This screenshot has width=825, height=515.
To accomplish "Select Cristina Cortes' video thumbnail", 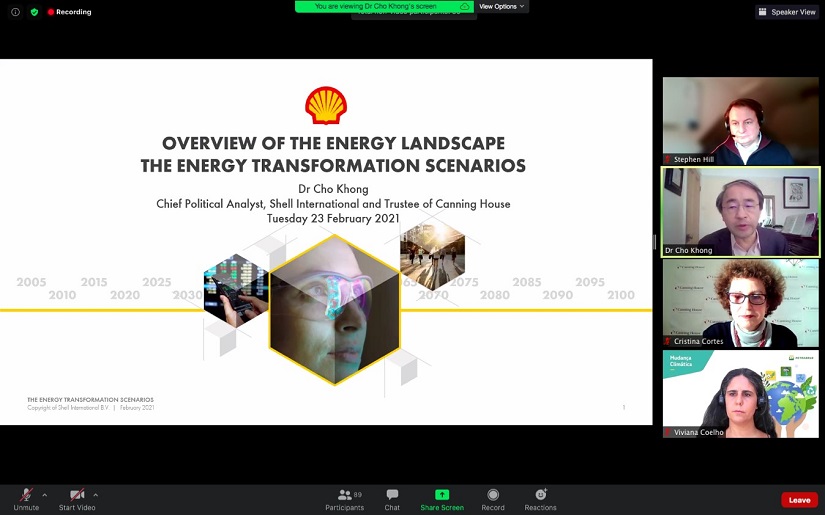I will point(741,303).
